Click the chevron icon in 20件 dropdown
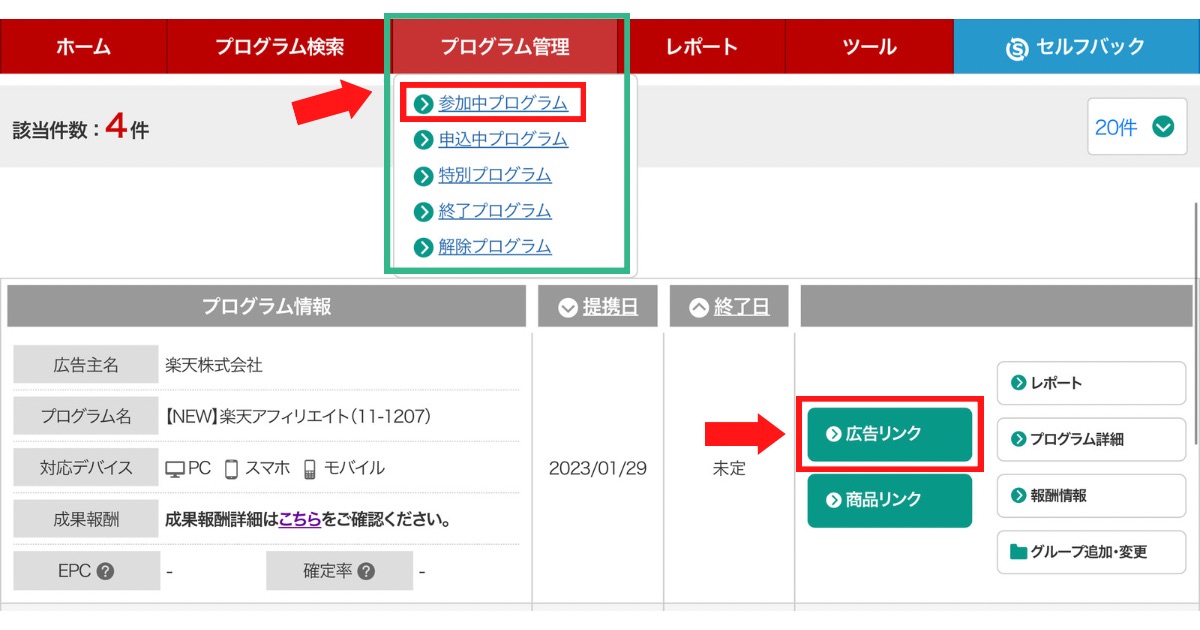The width and height of the screenshot is (1200, 630). click(x=1162, y=127)
